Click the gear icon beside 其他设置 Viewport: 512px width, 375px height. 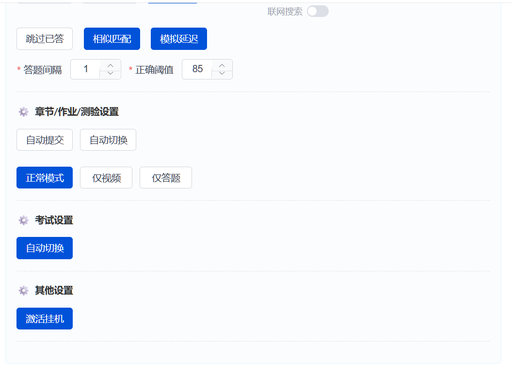23,291
